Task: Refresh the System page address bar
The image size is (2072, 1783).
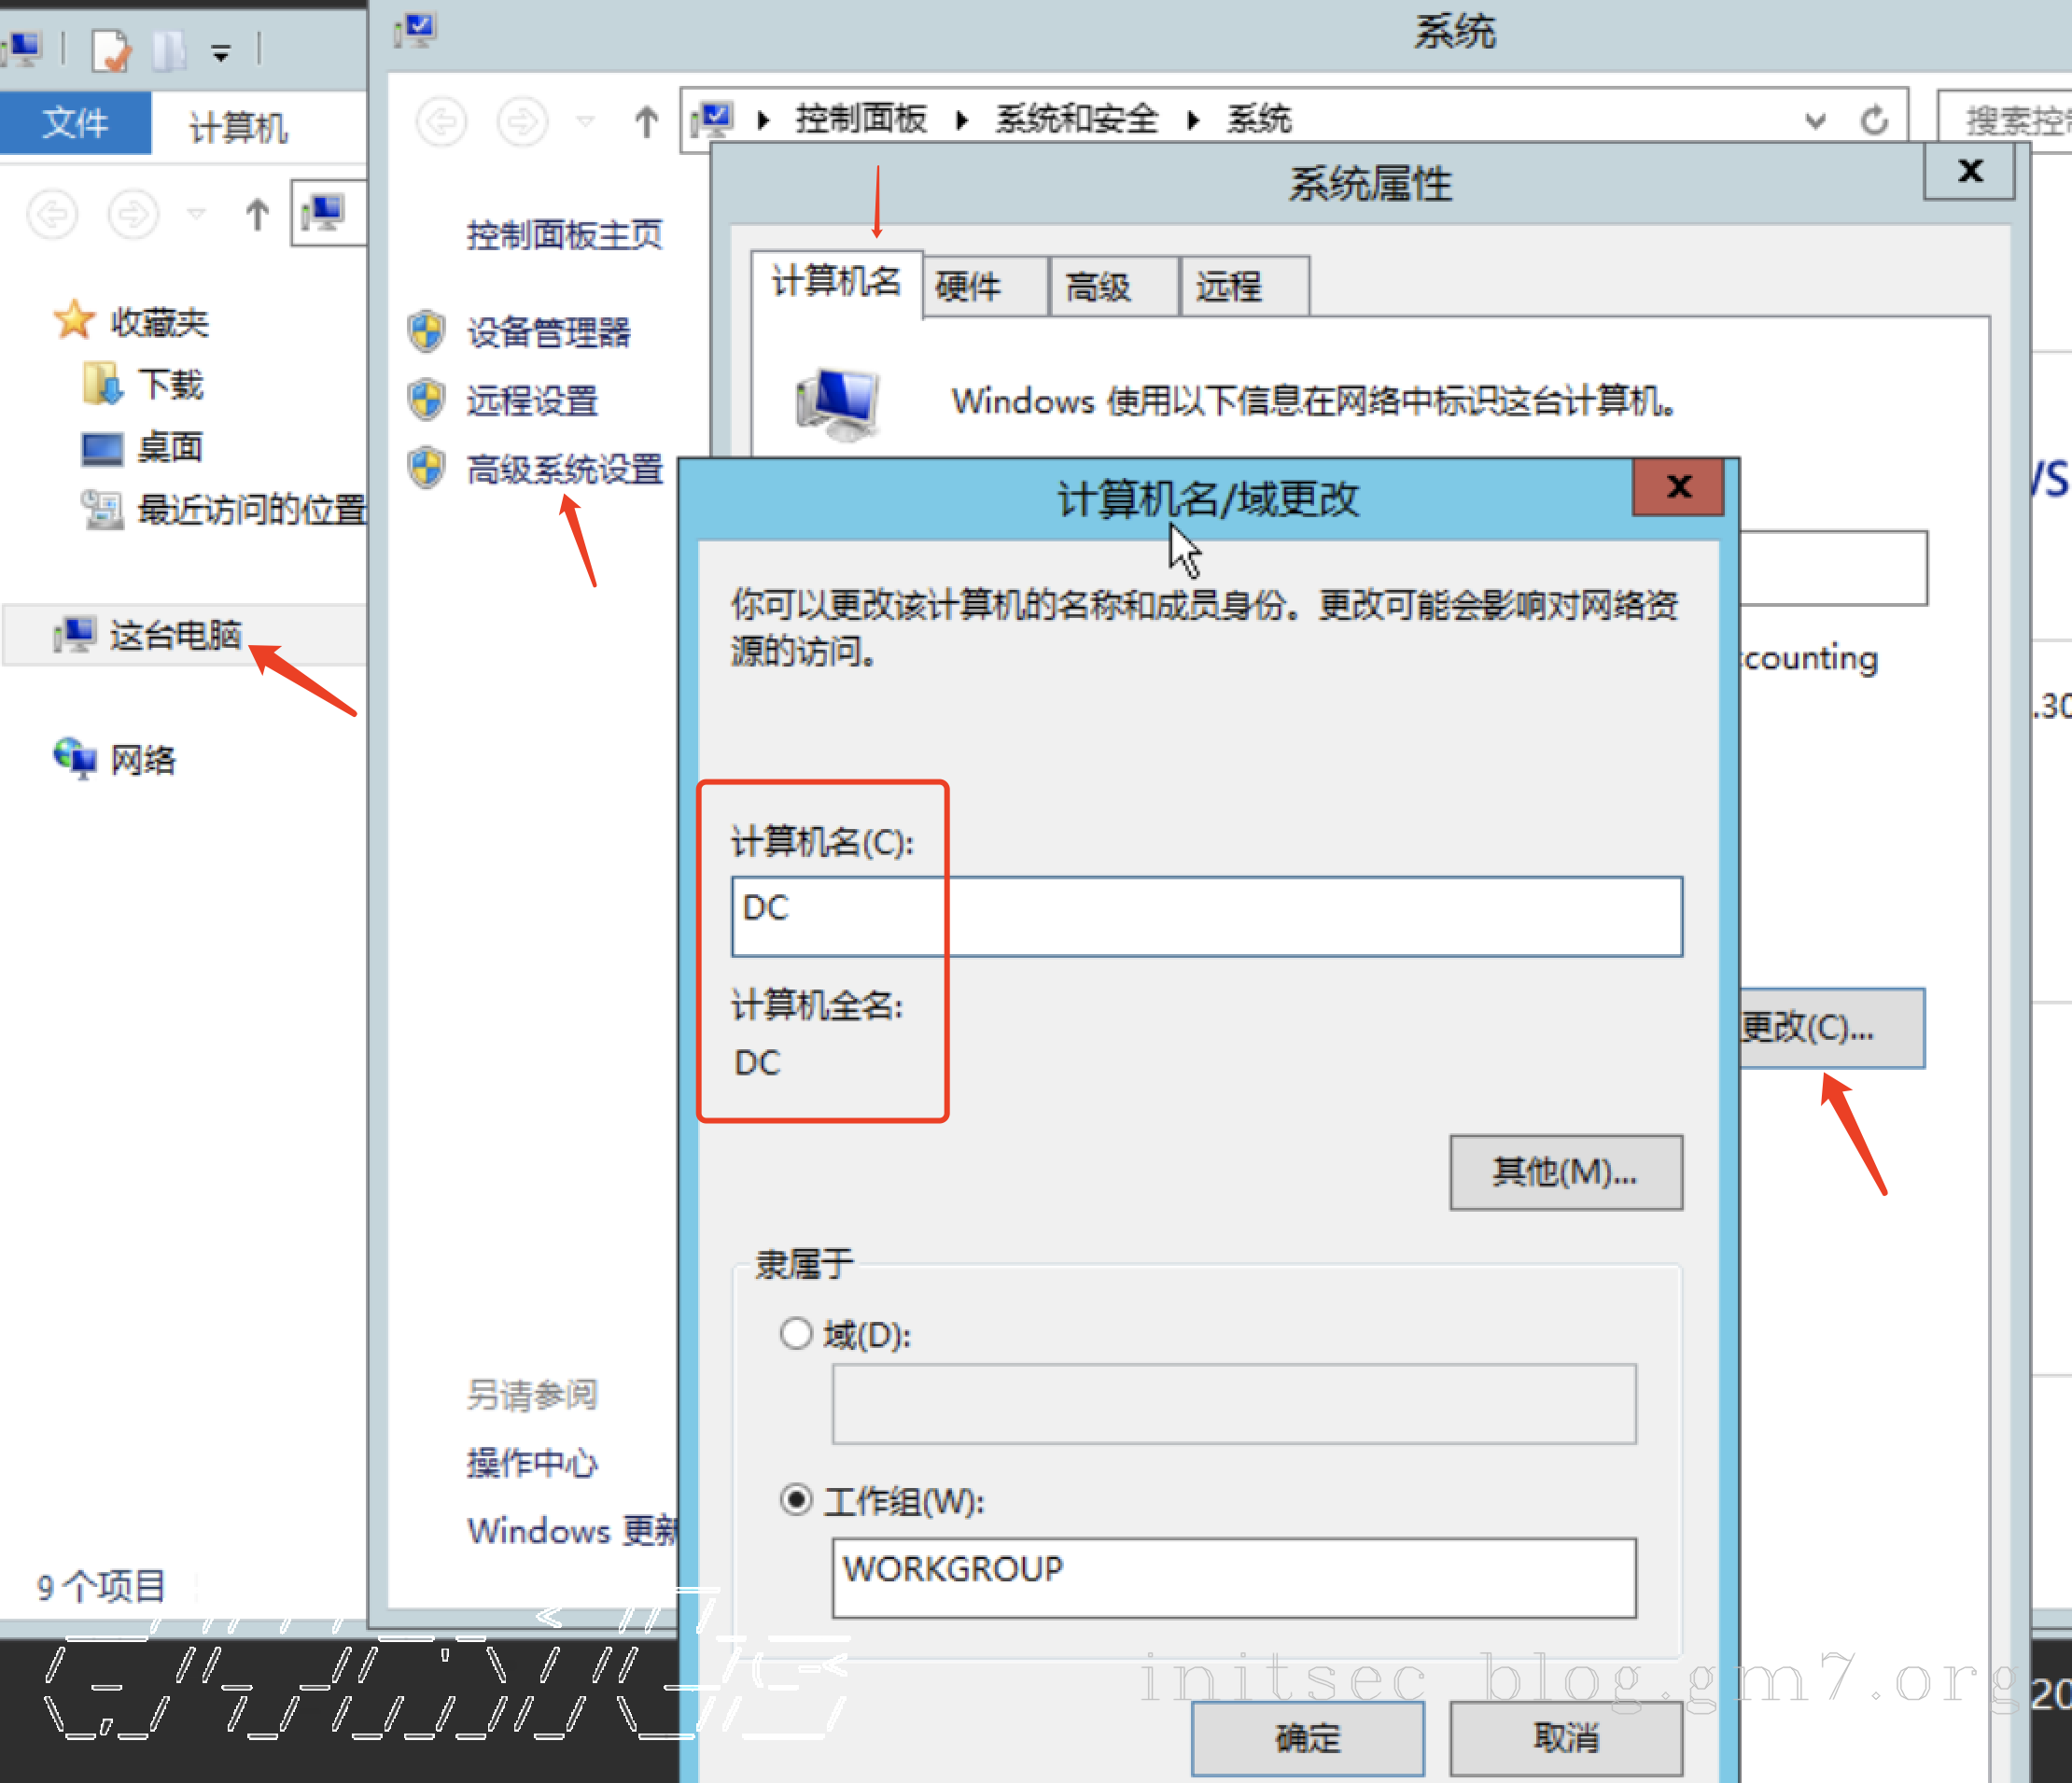Action: tap(1875, 119)
